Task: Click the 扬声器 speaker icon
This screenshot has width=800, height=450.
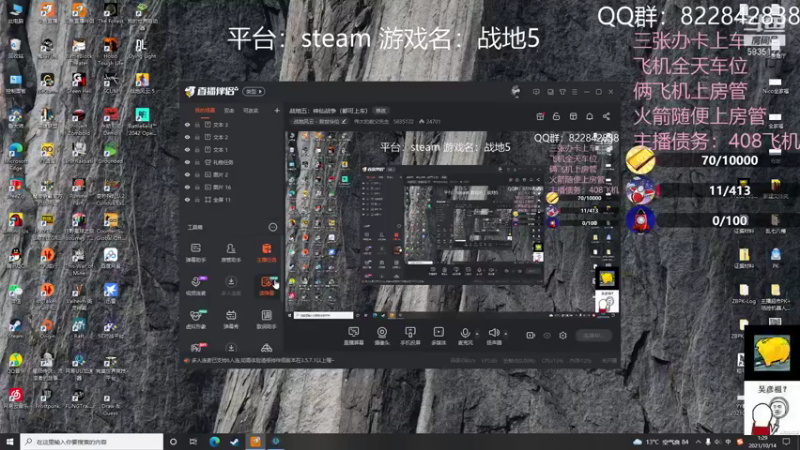Action: click(x=494, y=334)
